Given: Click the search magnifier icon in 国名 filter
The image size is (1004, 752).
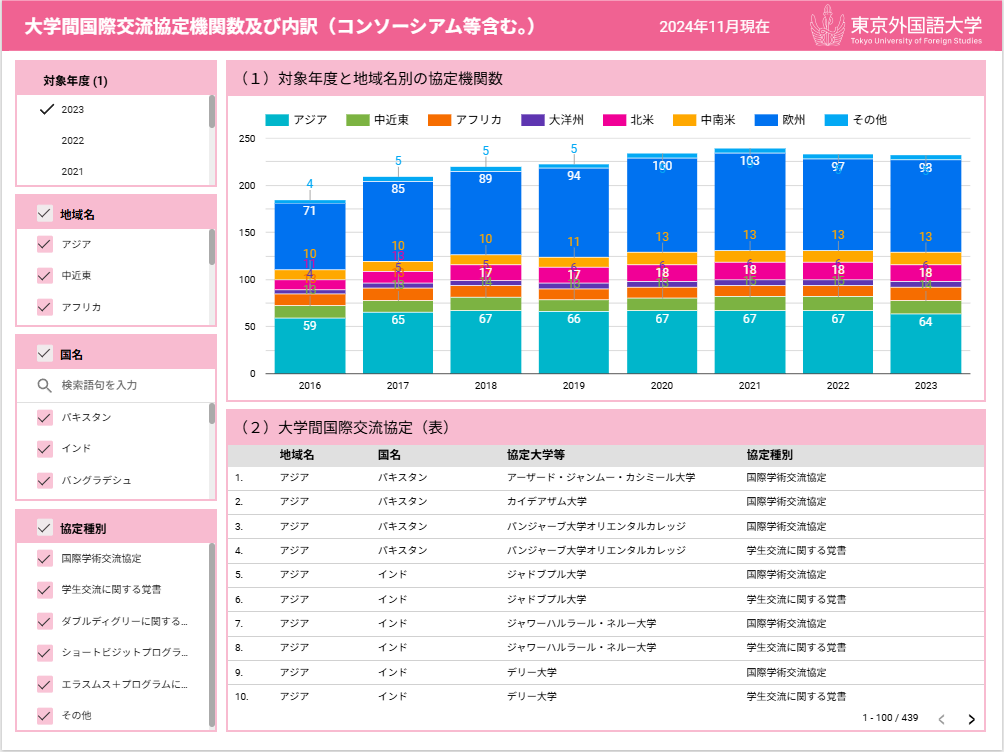Looking at the screenshot, I should coord(44,385).
